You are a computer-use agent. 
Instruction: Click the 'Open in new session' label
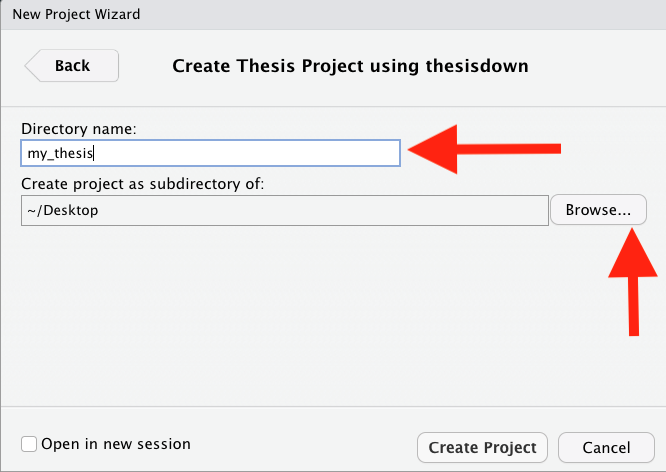click(116, 444)
